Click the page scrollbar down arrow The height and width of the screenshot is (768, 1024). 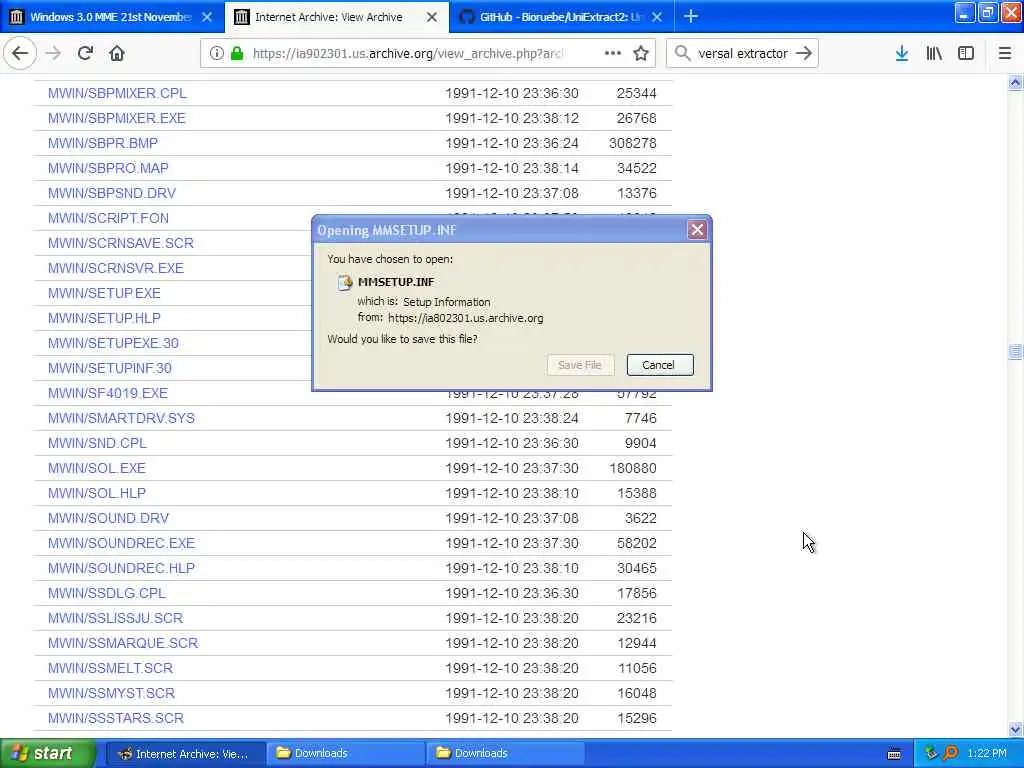point(1015,729)
